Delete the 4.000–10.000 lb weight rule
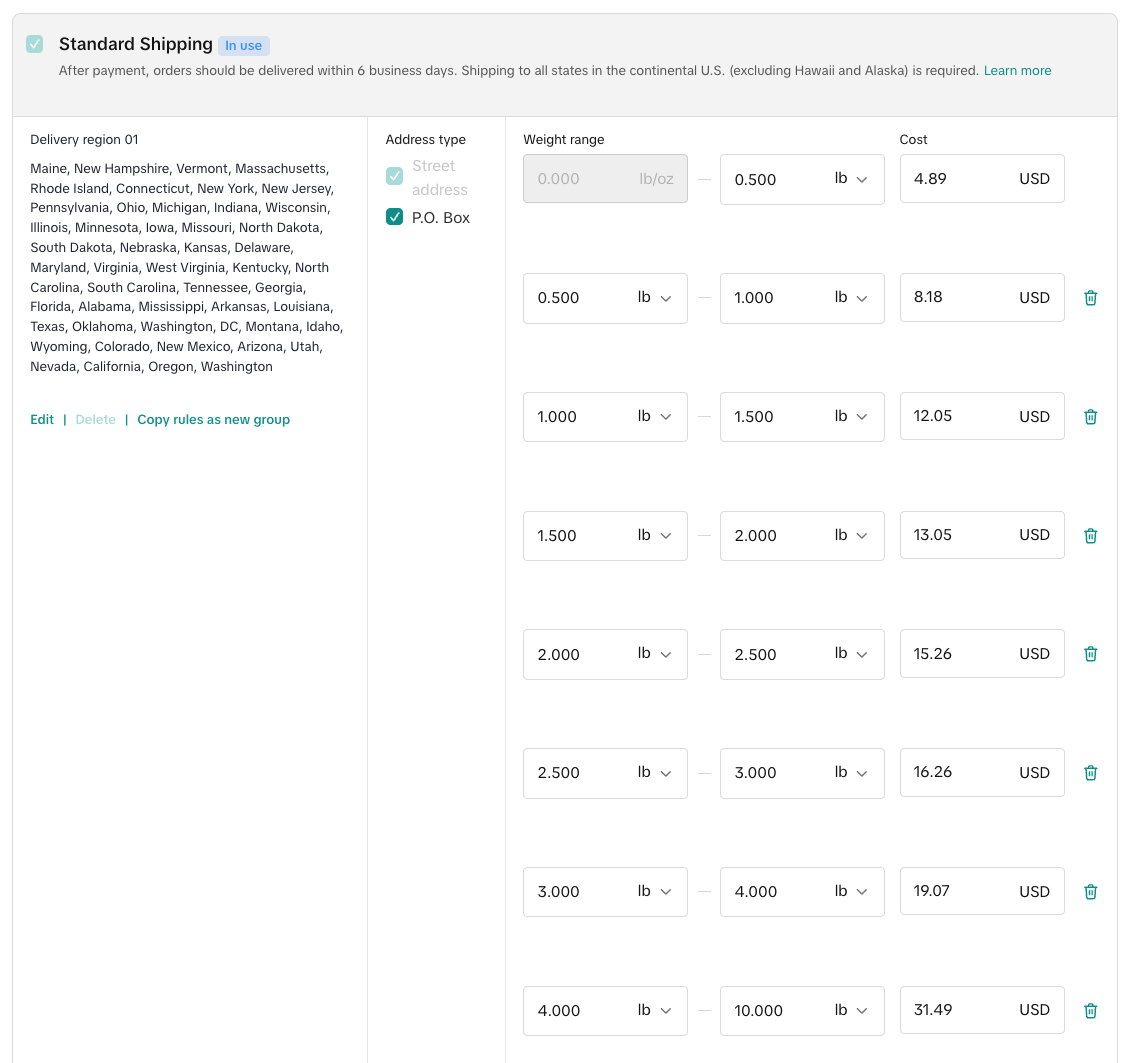This screenshot has height=1063, width=1127. [x=1090, y=1011]
